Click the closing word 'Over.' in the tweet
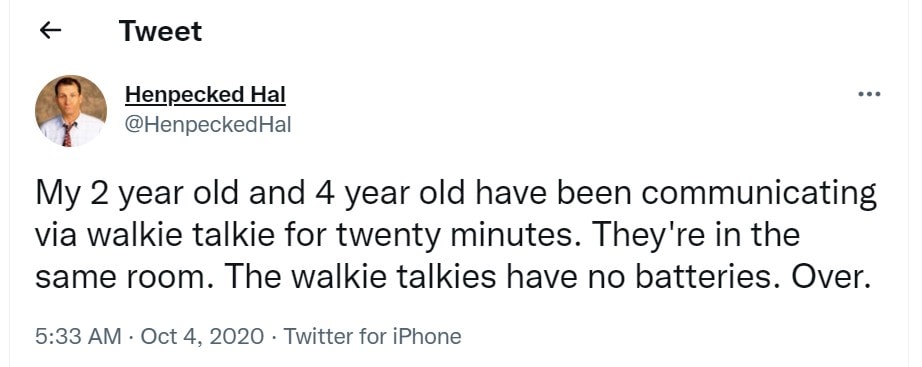This screenshot has width=922, height=367. (830, 277)
